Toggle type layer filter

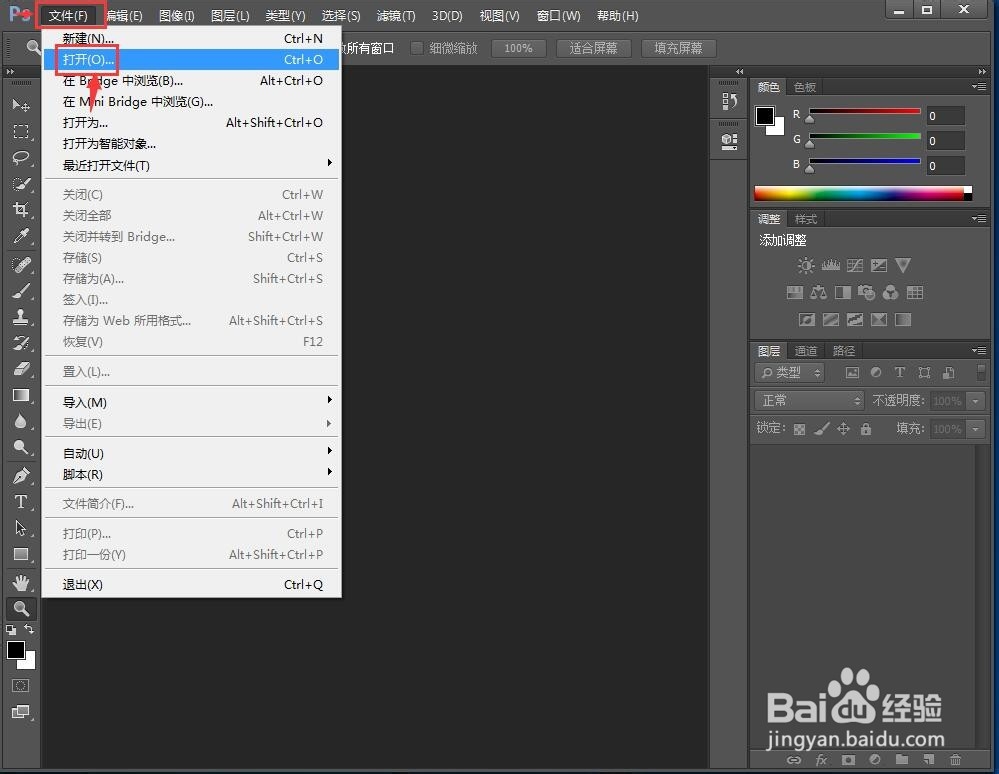pos(900,373)
